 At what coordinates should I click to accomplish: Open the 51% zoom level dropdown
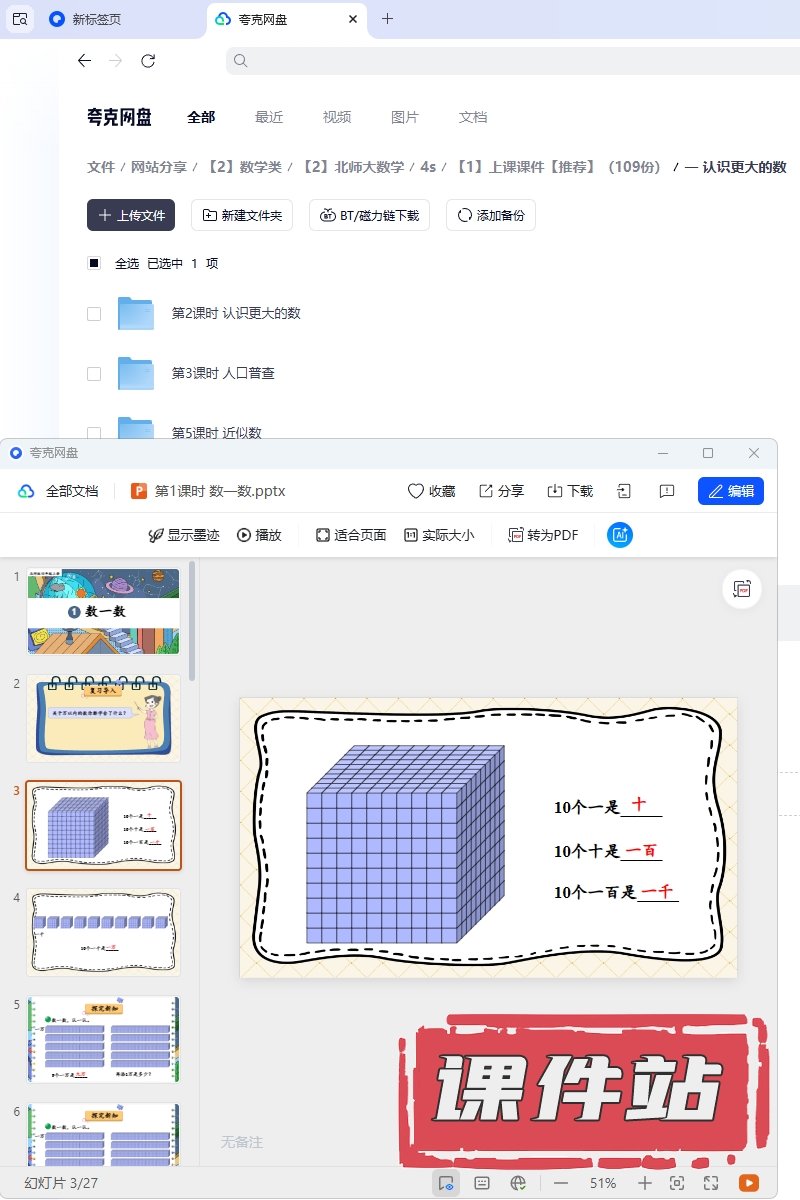tap(603, 1183)
